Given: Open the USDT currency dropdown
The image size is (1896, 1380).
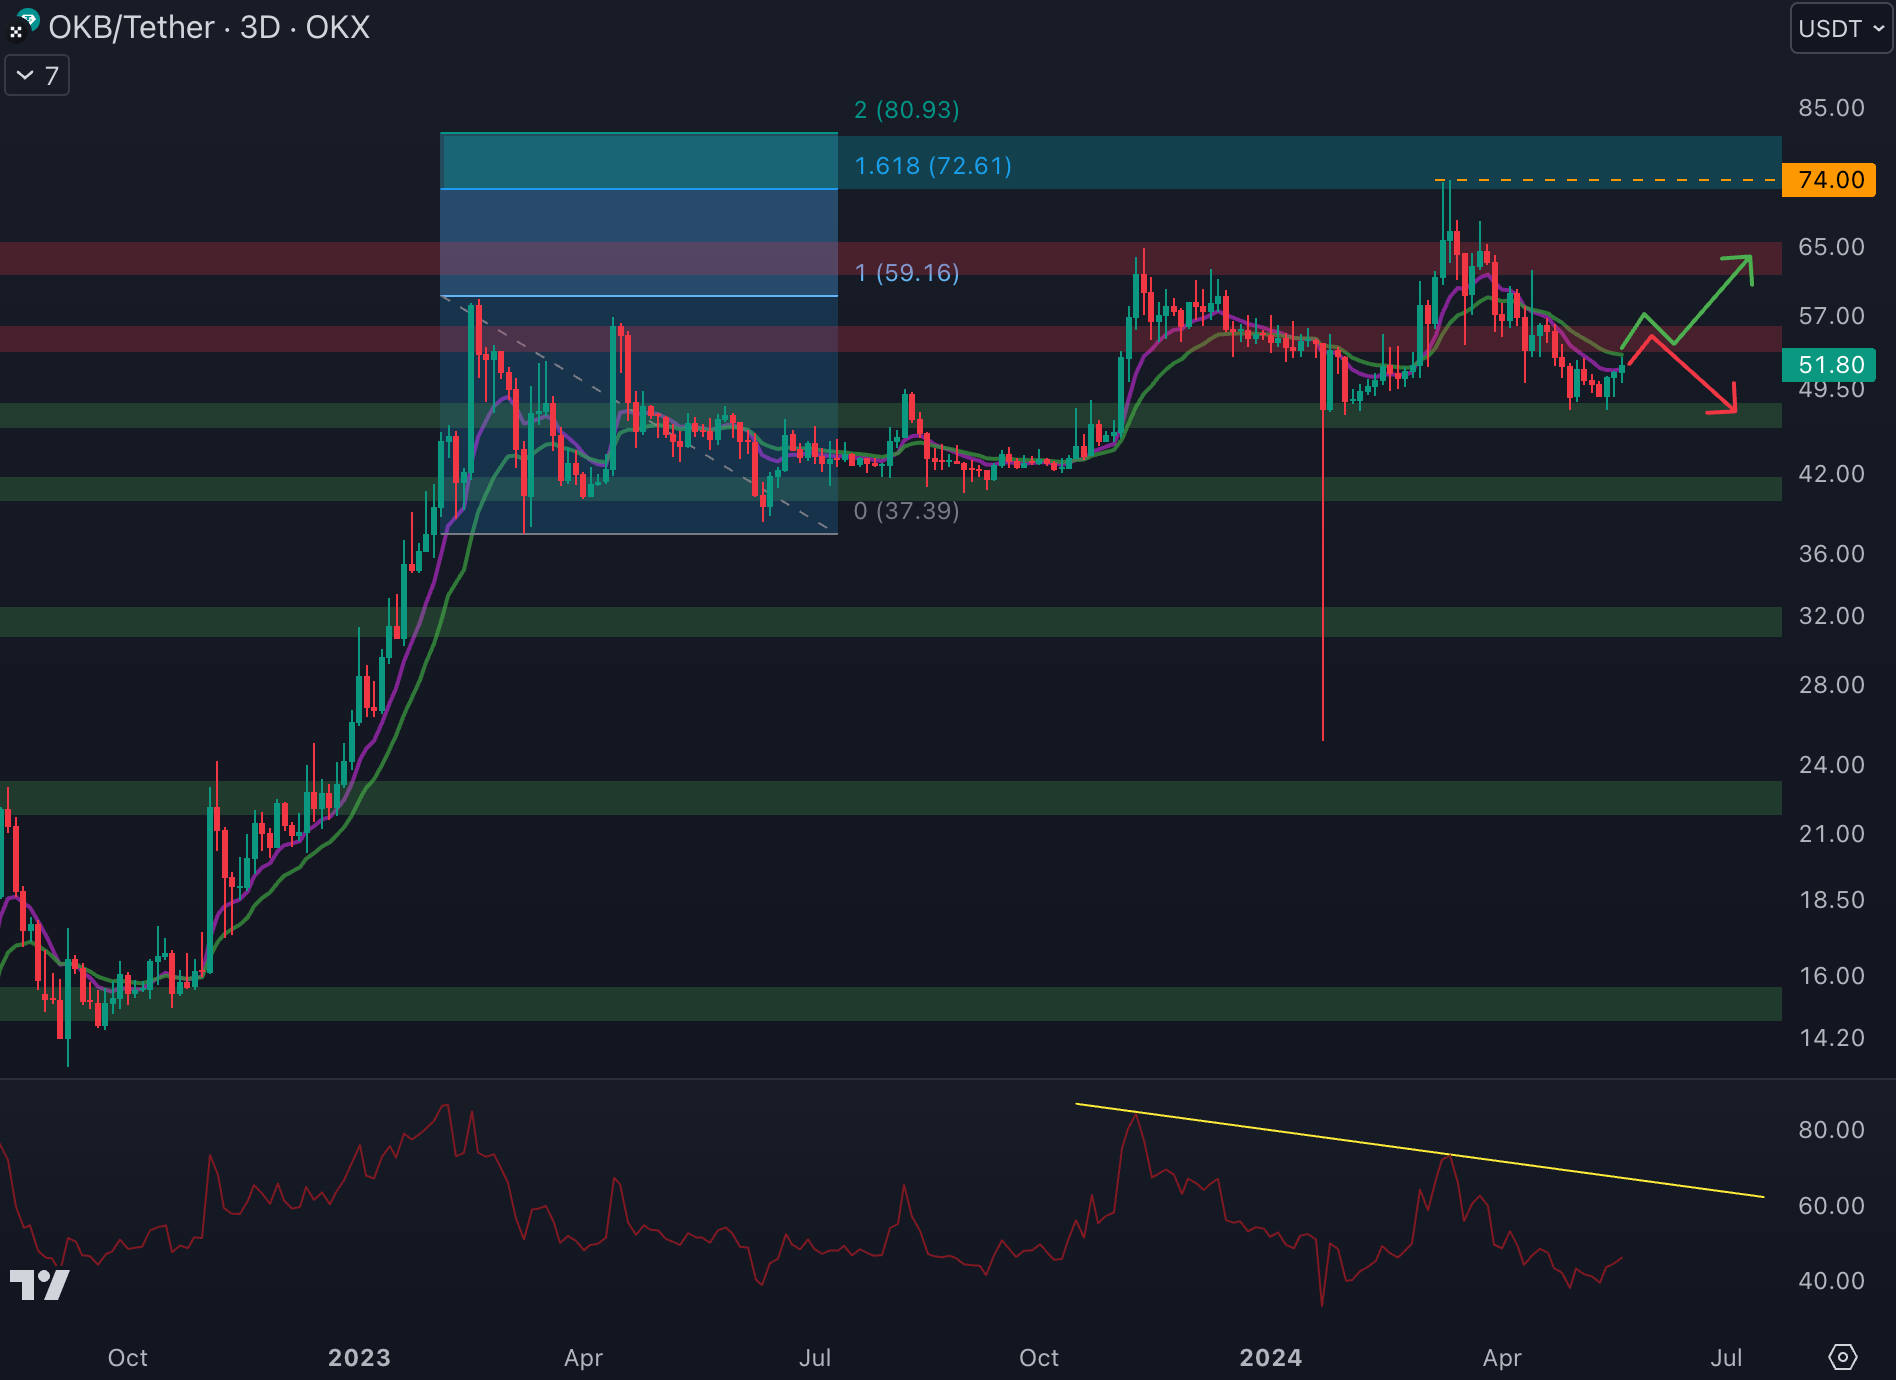Looking at the screenshot, I should [x=1840, y=28].
